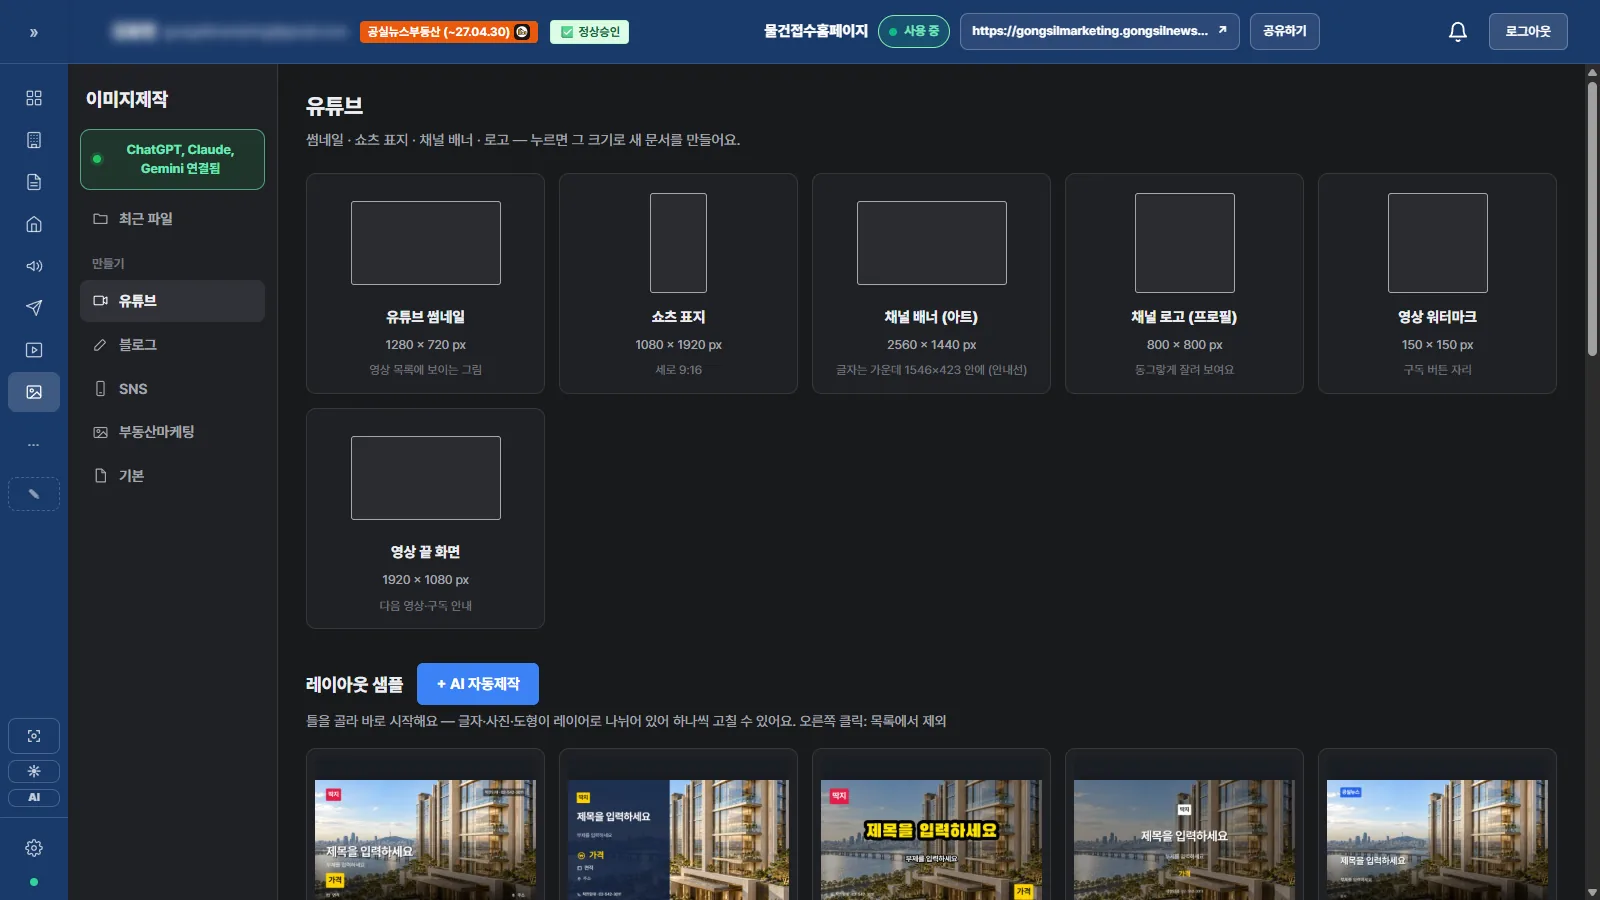
Task: Expand the collapsed sidebar with double-chevron icon
Action: coord(34,33)
